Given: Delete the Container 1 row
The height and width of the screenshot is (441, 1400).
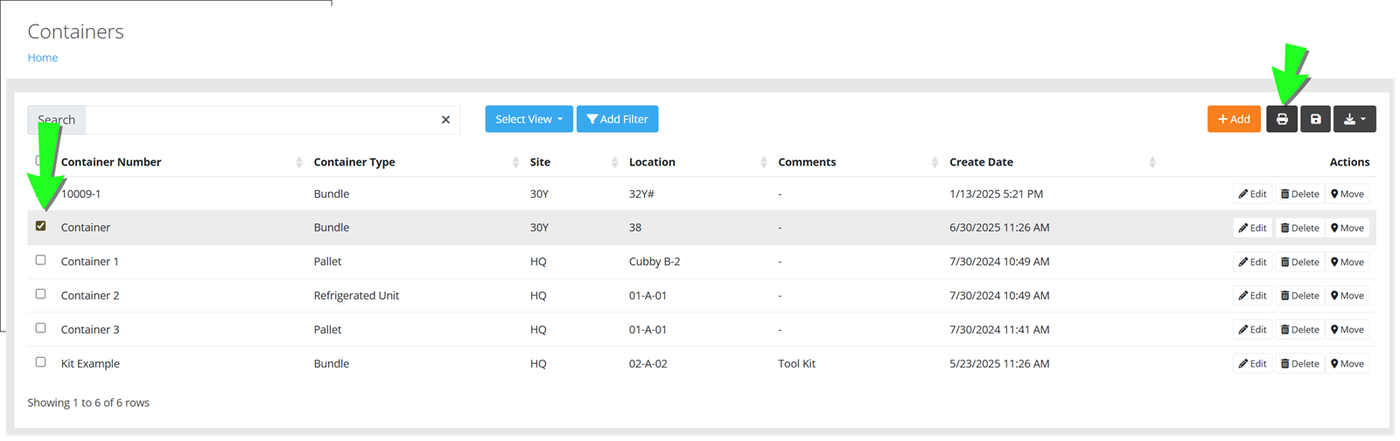Looking at the screenshot, I should tap(1300, 262).
